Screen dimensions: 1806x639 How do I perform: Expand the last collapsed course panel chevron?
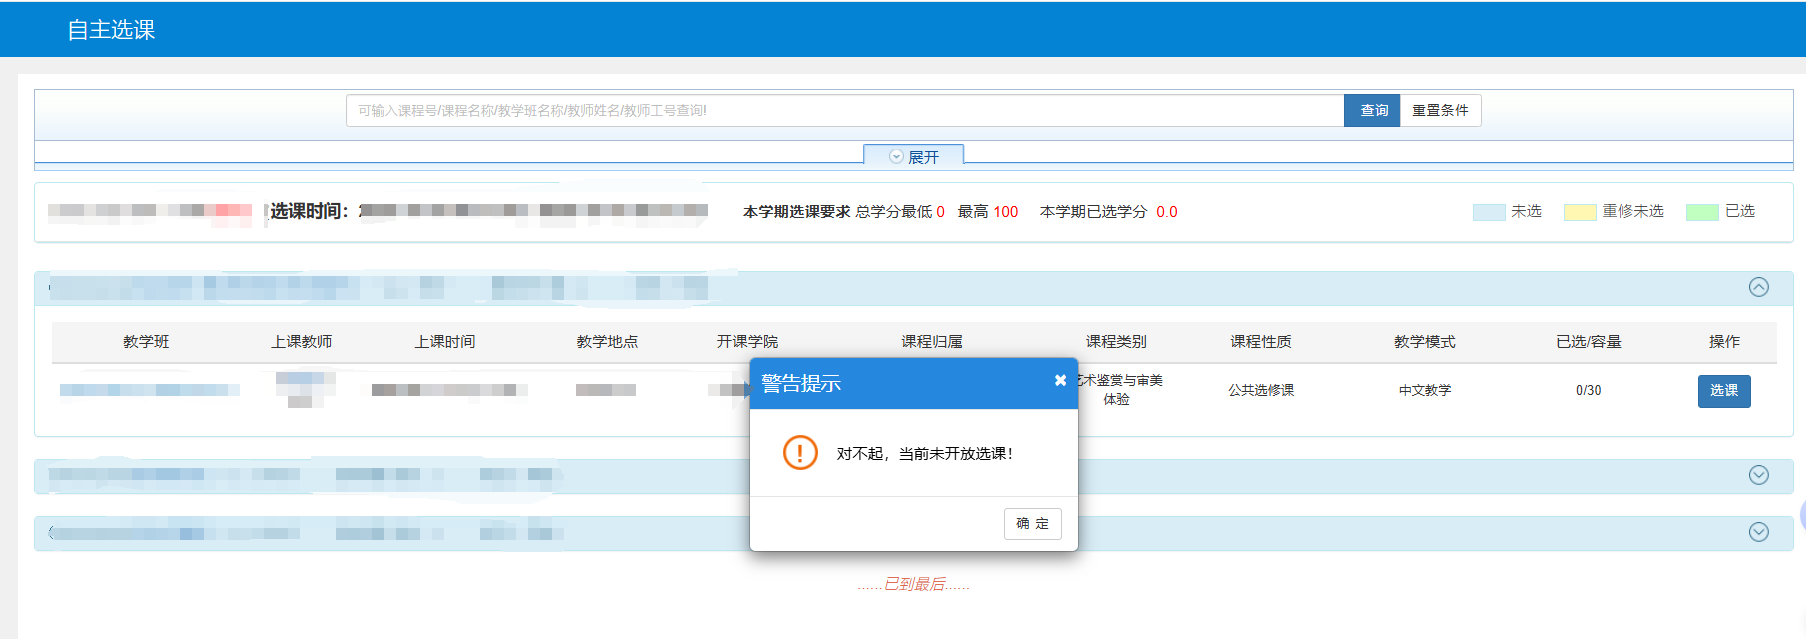tap(1758, 533)
